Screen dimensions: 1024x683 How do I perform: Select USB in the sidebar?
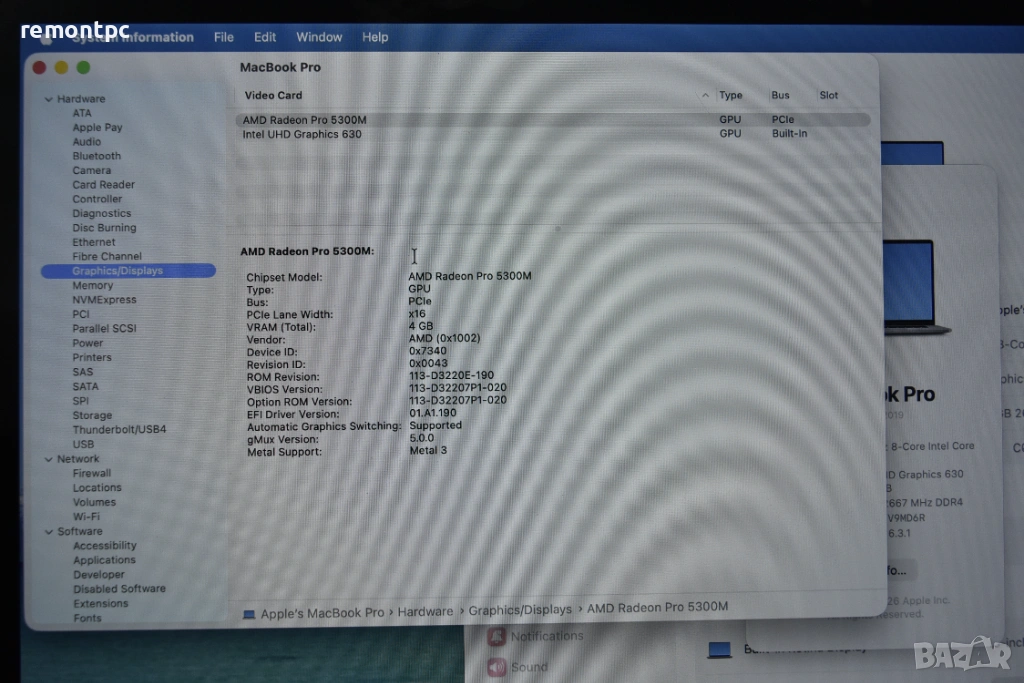[83, 444]
